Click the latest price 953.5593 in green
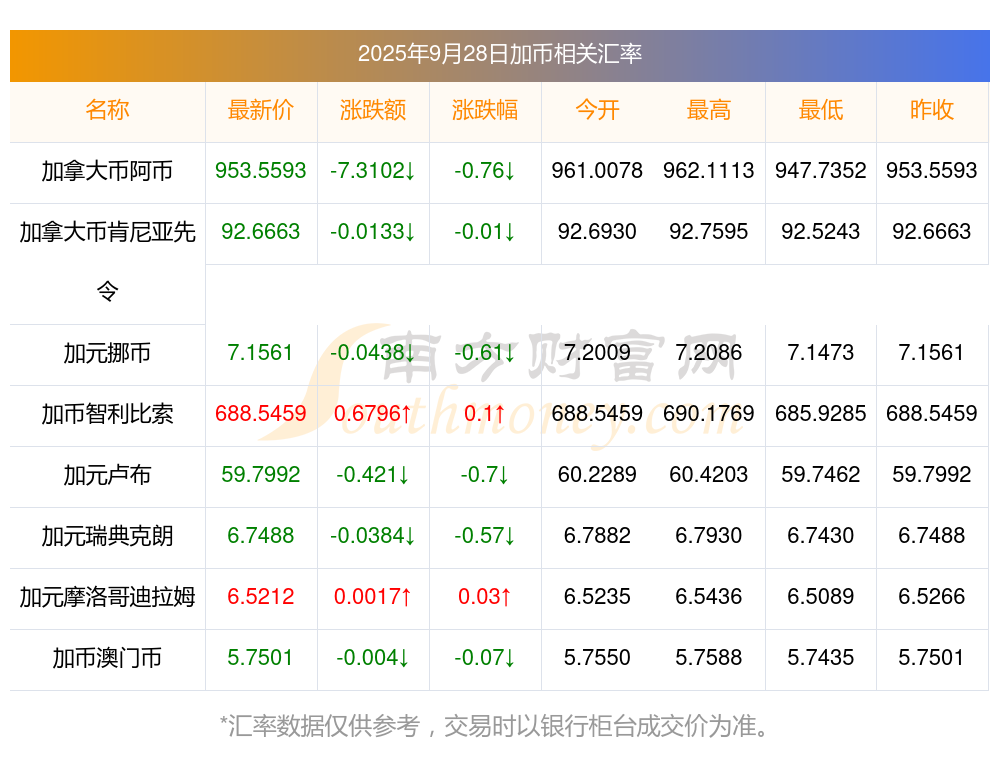Viewport: 1000px width, 757px height. (261, 171)
